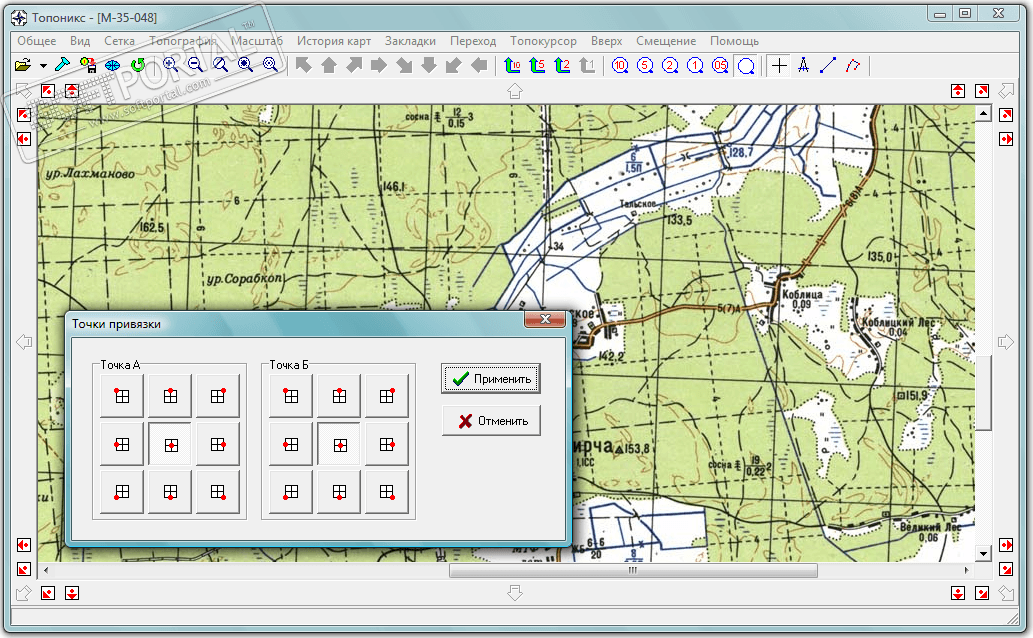This screenshot has height=638, width=1033.
Task: Toggle center anchor in Точка Б
Action: click(x=339, y=444)
